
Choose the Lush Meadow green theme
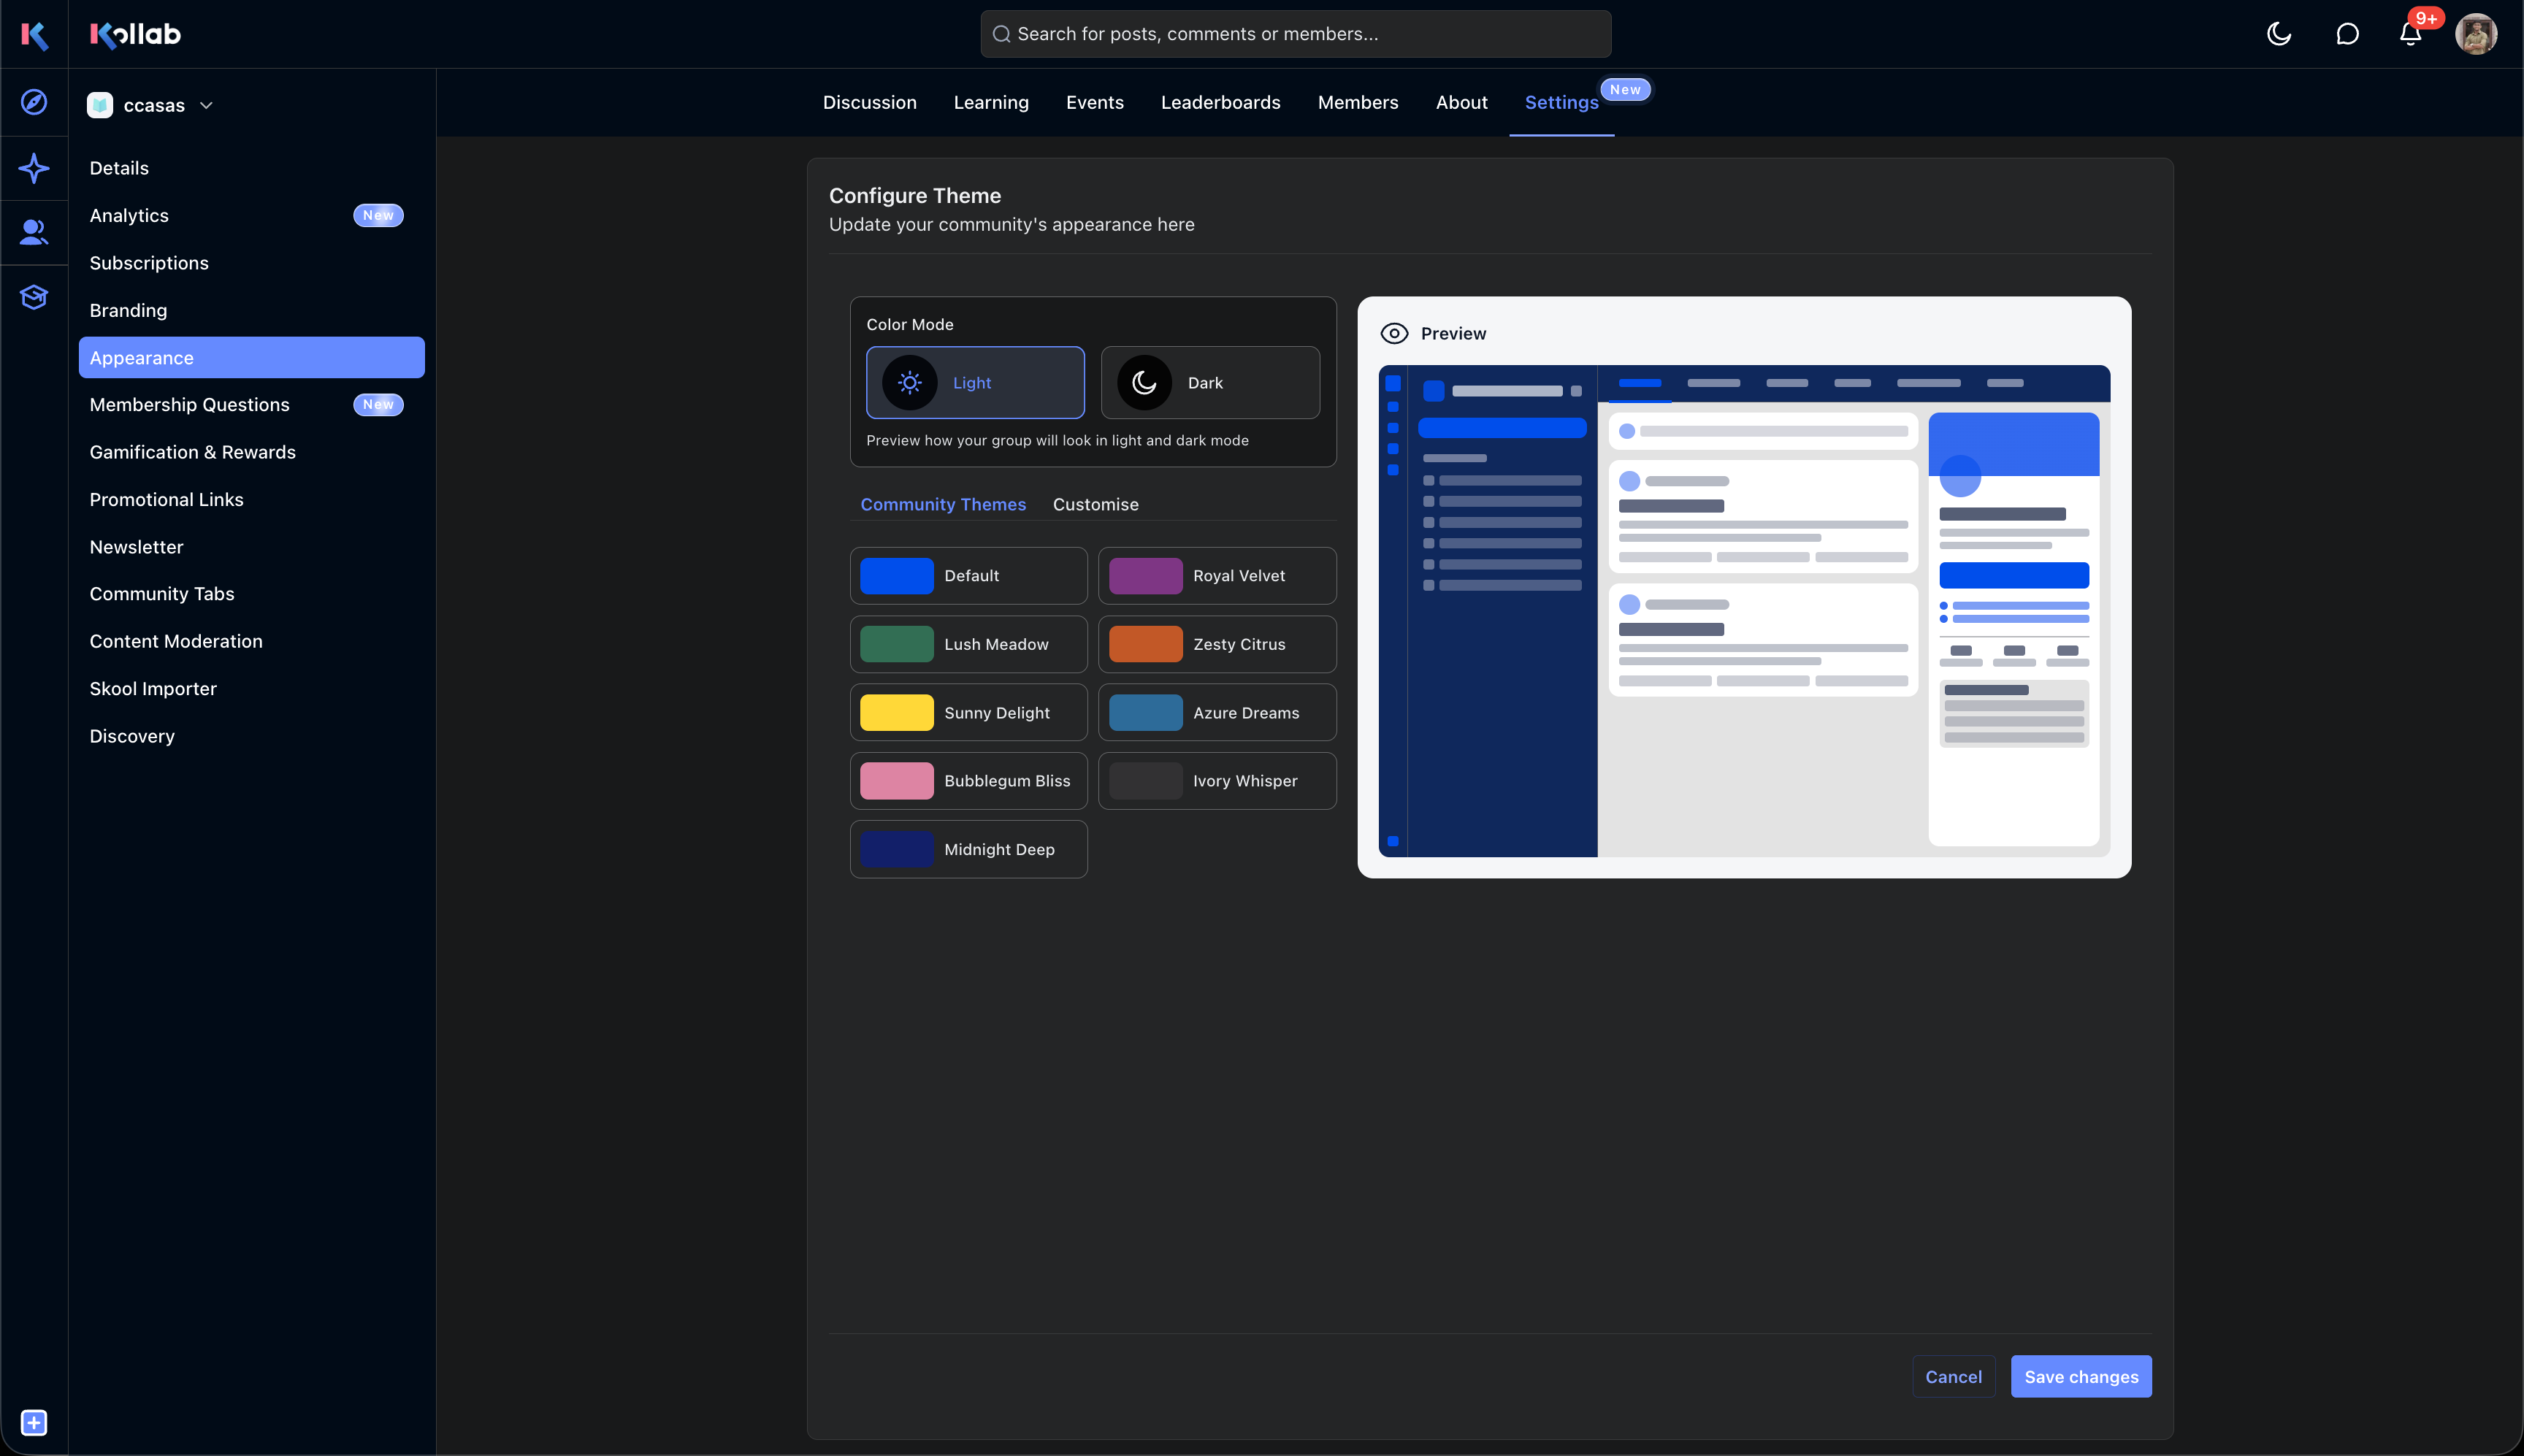coord(968,644)
